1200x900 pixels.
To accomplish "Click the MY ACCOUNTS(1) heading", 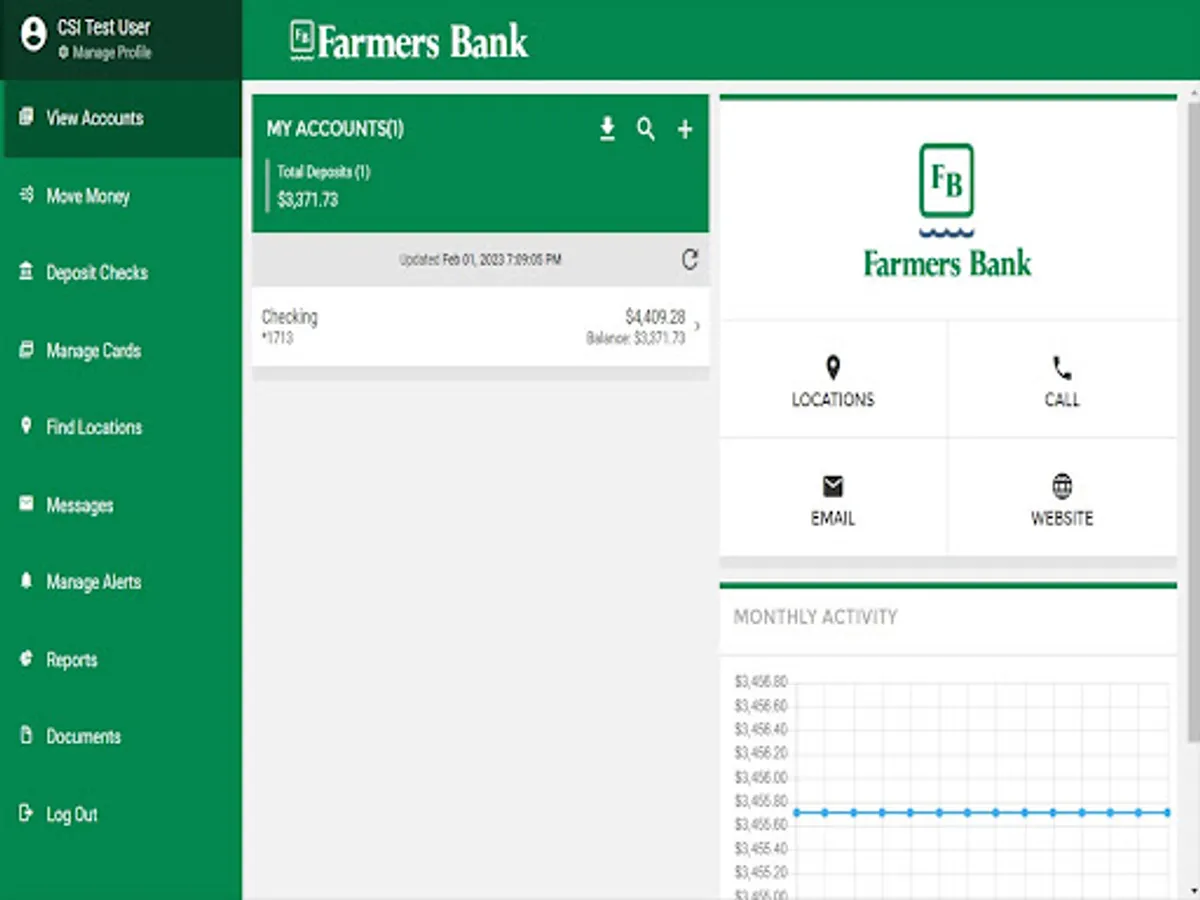I will [x=335, y=129].
